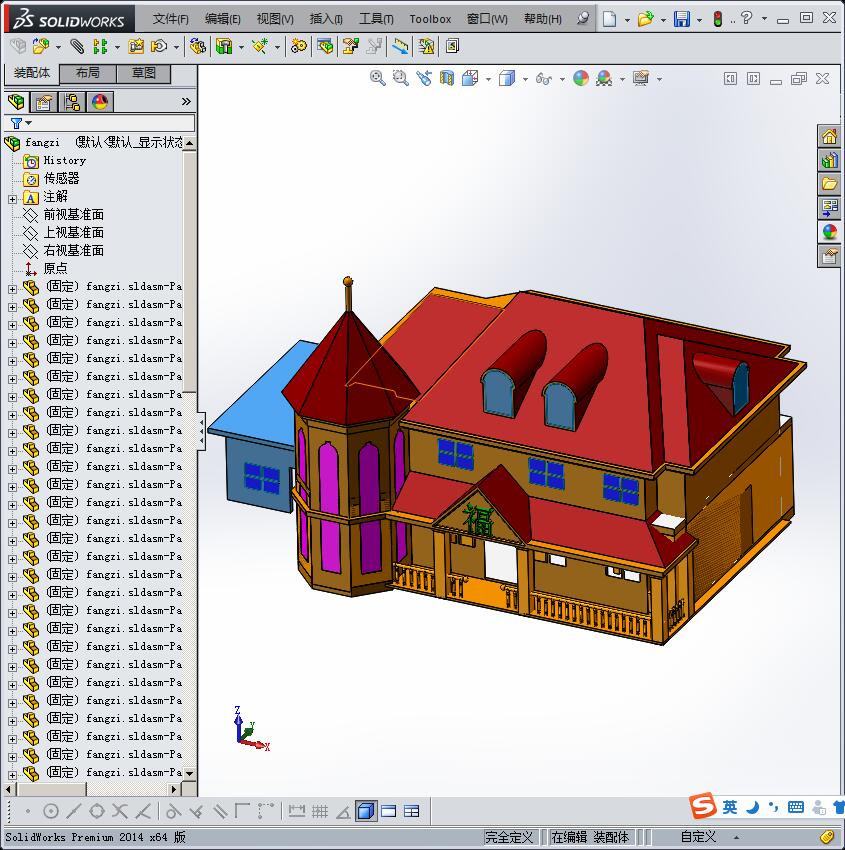
Task: Click the Help question mark icon
Action: 746,18
